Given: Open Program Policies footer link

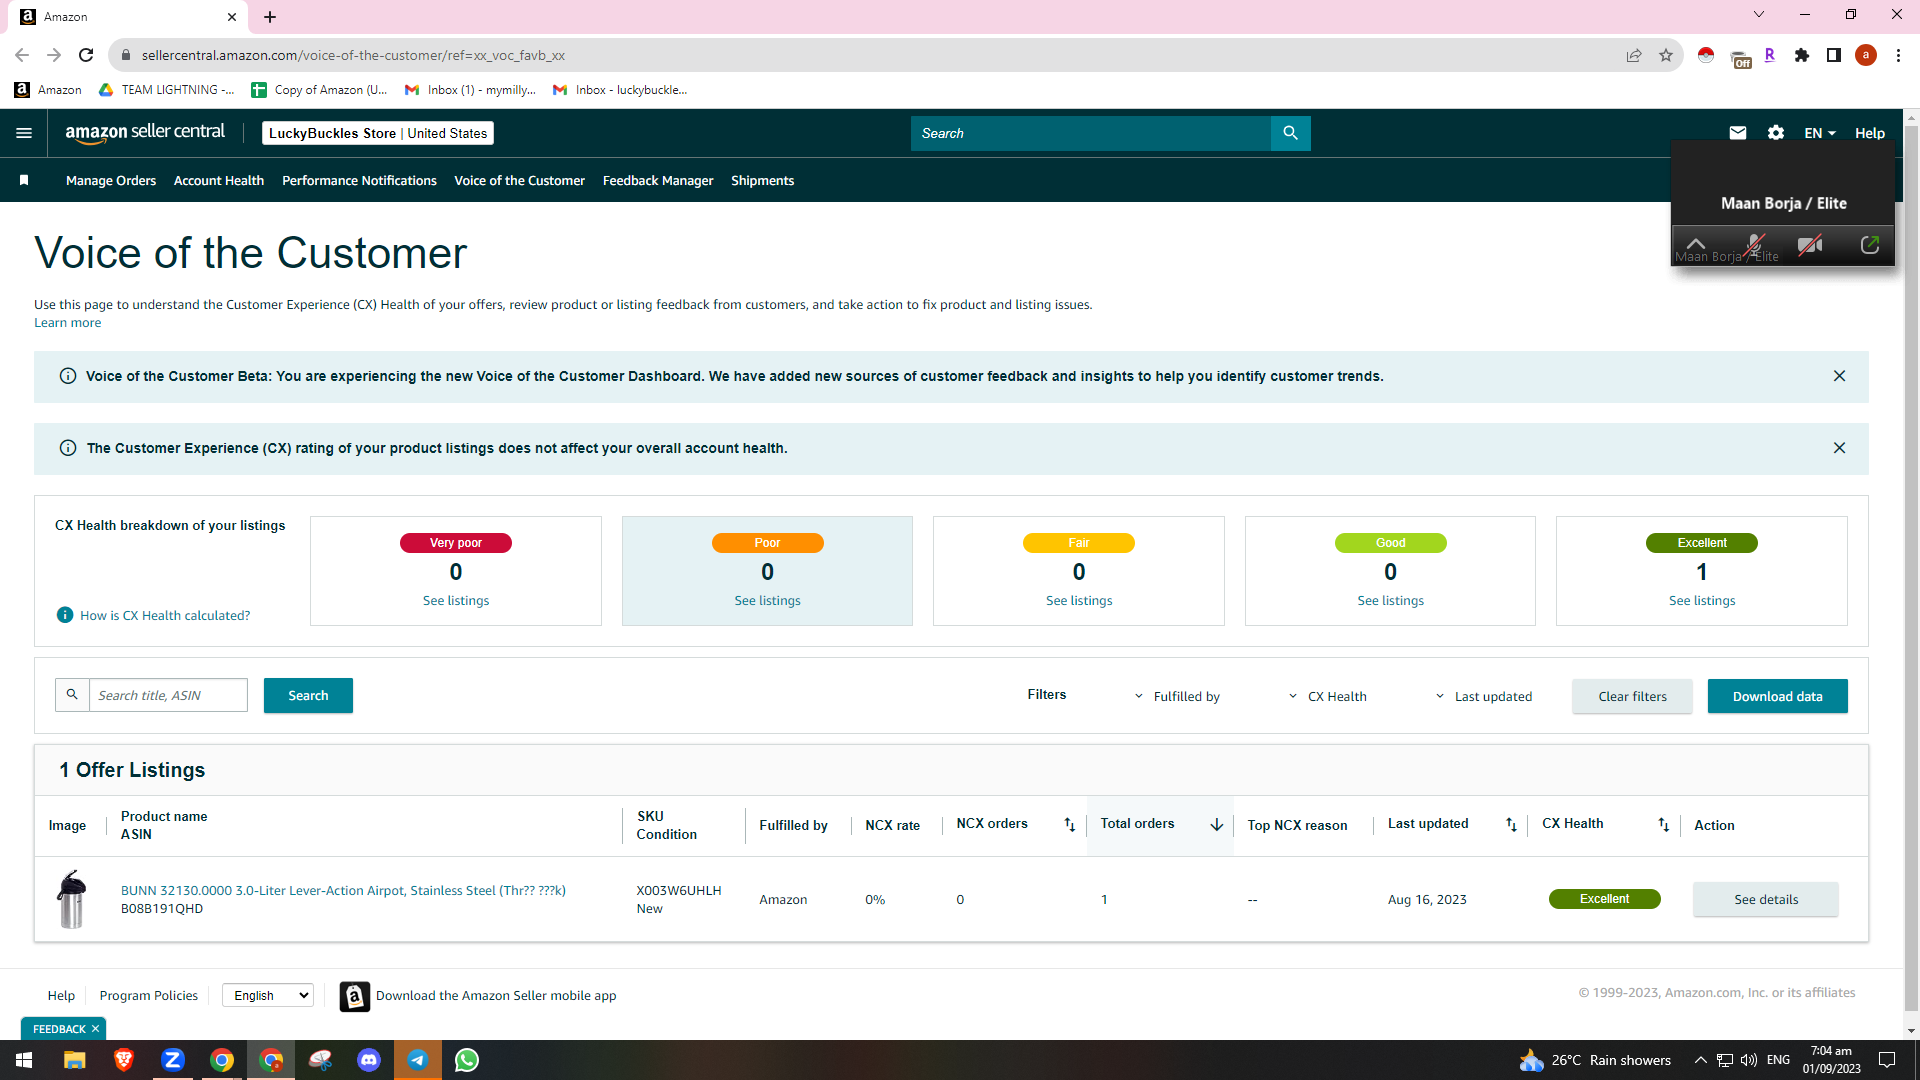Looking at the screenshot, I should coord(148,996).
